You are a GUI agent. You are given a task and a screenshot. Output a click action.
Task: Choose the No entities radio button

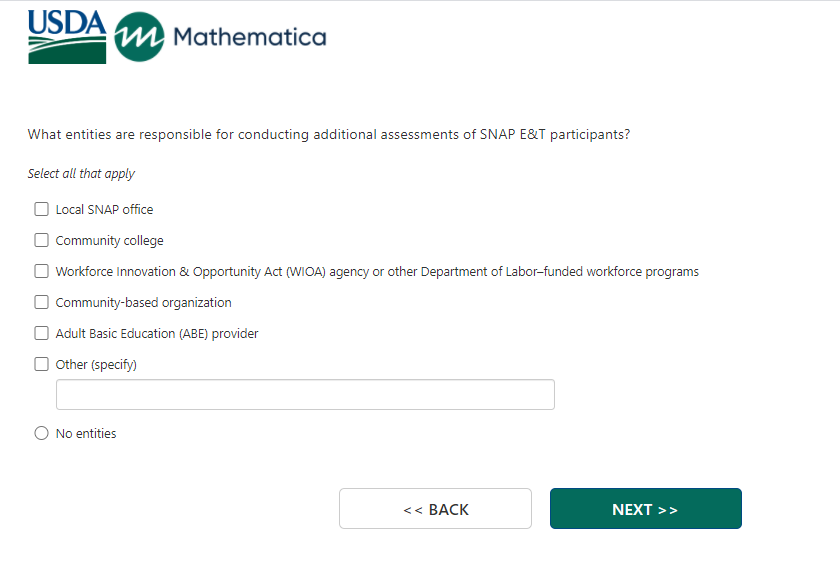(41, 433)
